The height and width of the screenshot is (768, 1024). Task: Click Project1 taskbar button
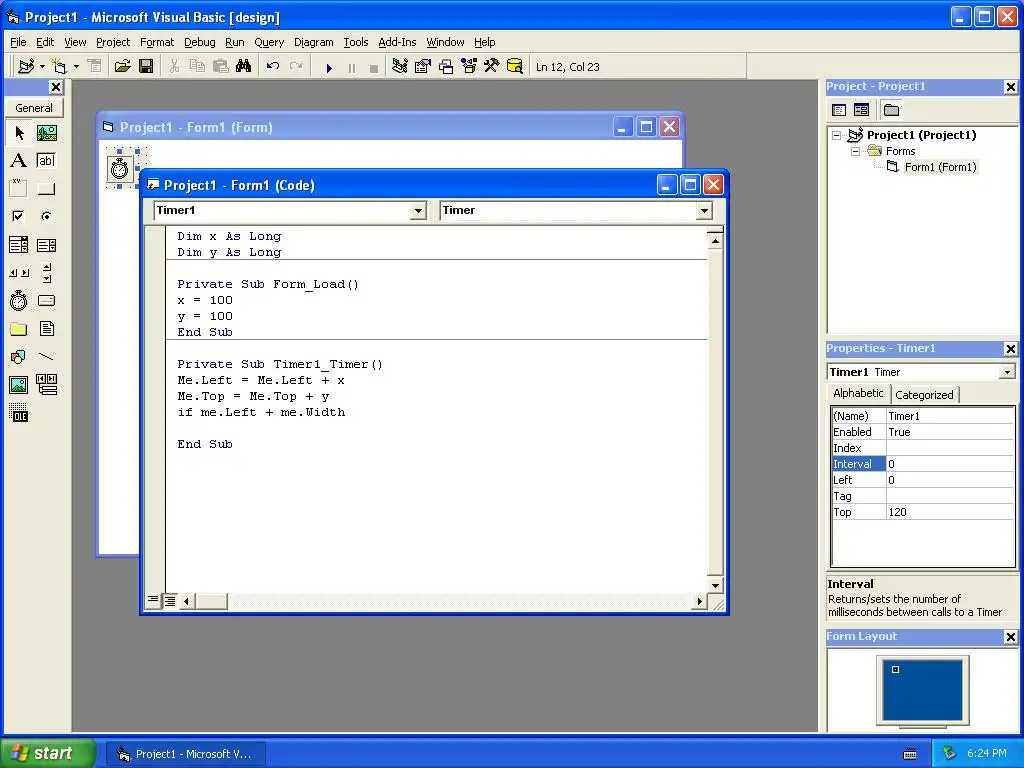pos(186,754)
